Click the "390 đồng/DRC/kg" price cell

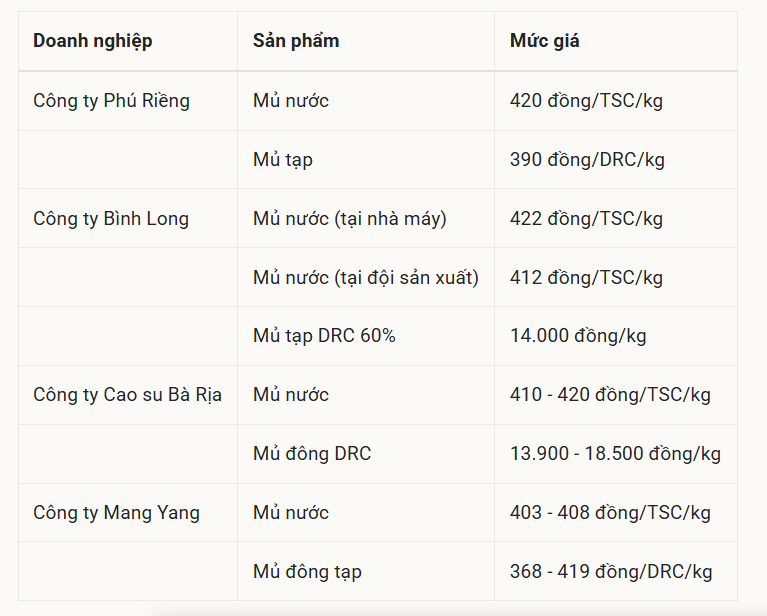[x=587, y=160]
